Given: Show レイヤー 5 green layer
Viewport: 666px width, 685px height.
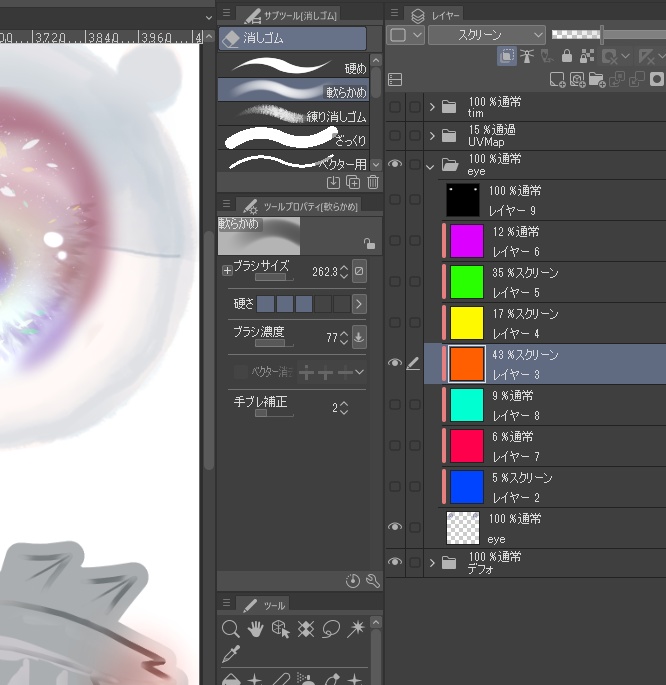Looking at the screenshot, I should (395, 281).
